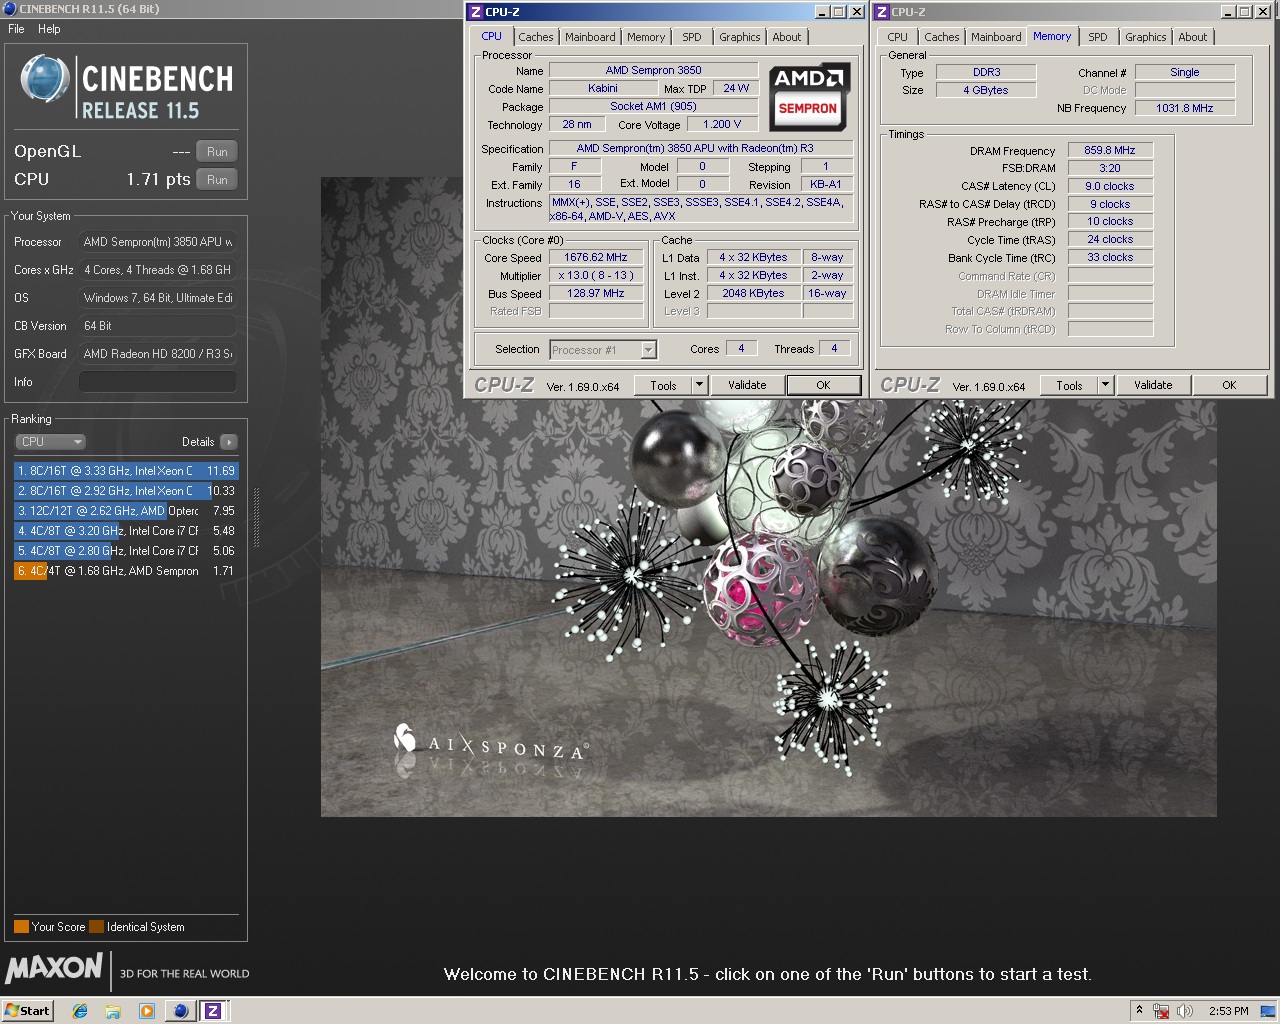Switch to Memory tab in CPU window
Image resolution: width=1280 pixels, height=1024 pixels.
point(646,37)
